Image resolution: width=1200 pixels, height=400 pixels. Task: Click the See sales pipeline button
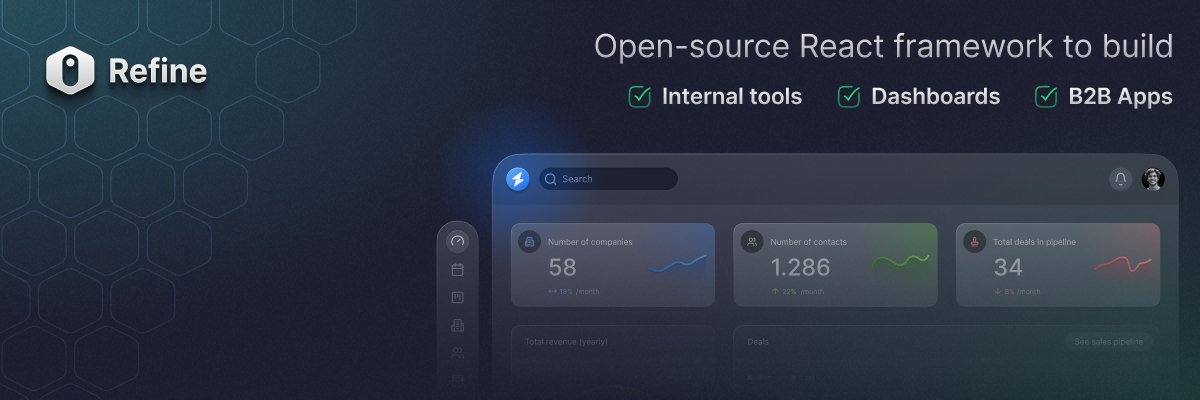coord(1108,342)
